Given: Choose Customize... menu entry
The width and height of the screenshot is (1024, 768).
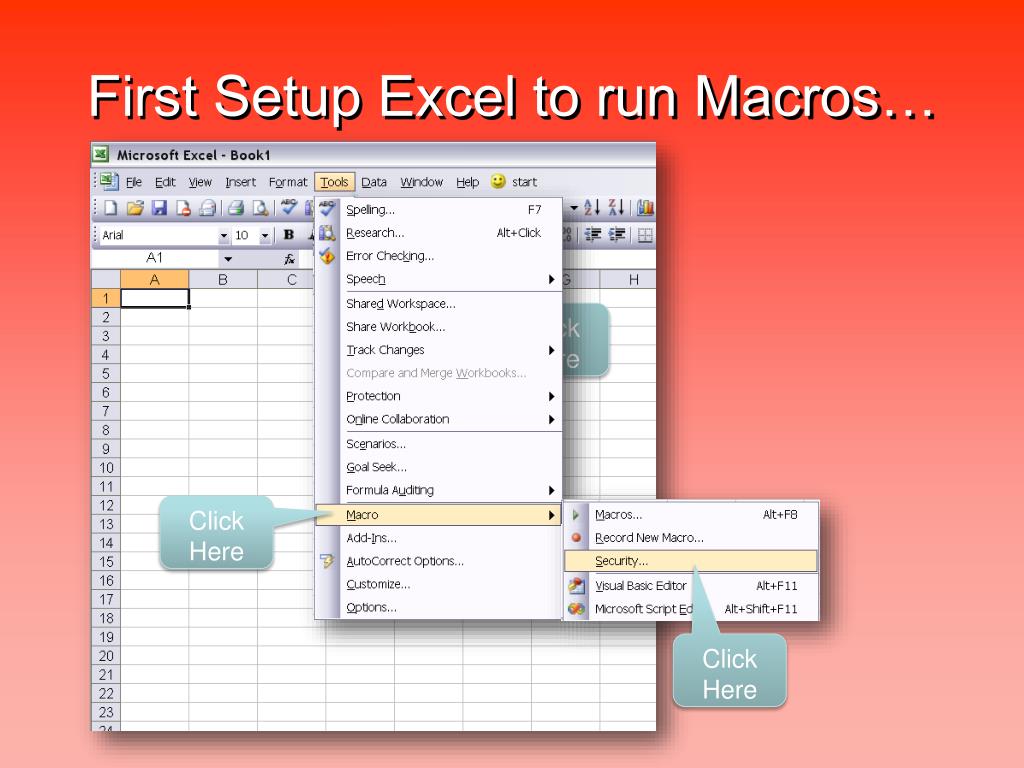Looking at the screenshot, I should click(438, 584).
